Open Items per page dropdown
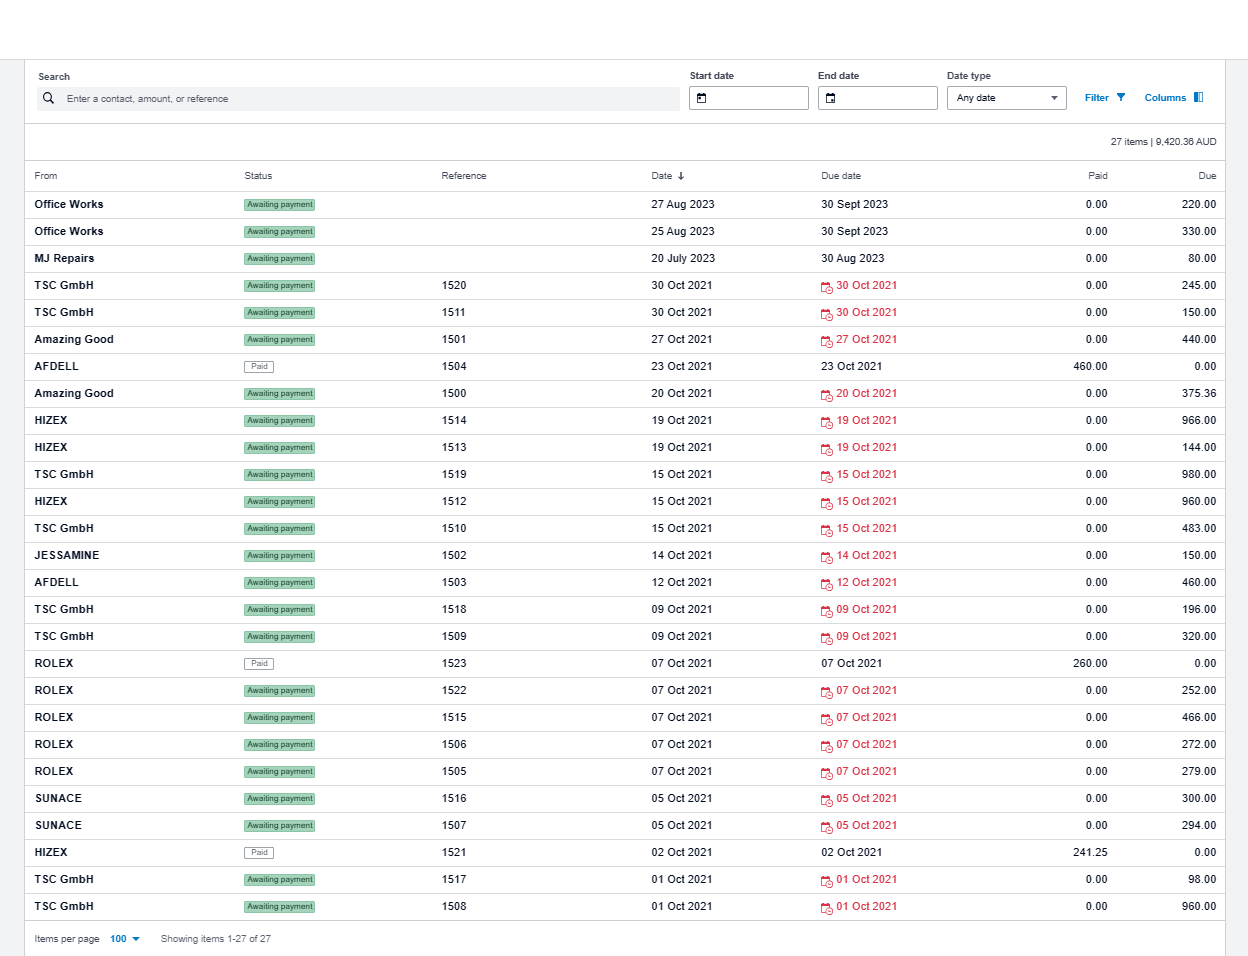Image resolution: width=1248 pixels, height=956 pixels. [x=125, y=939]
